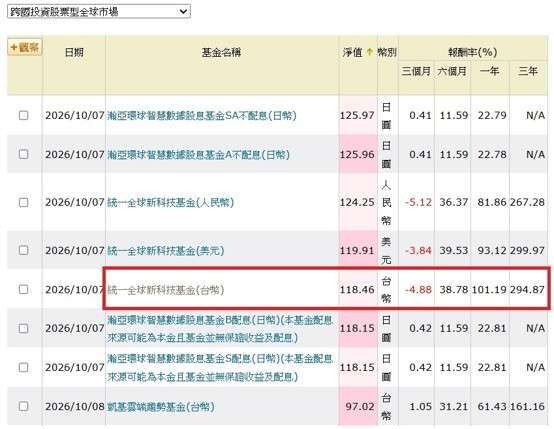Select the checkbox for 統一全球新科技基金(人民幣)
Image resolution: width=554 pixels, height=429 pixels.
(24, 202)
